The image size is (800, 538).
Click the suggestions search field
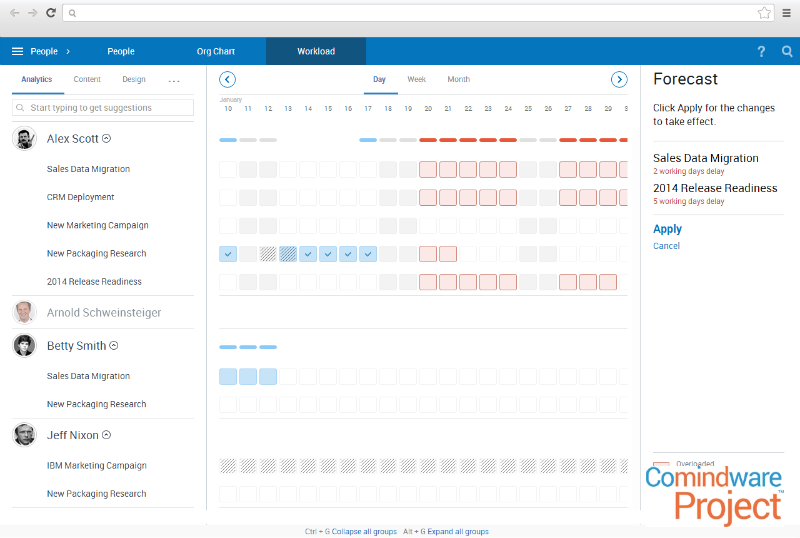pos(103,107)
